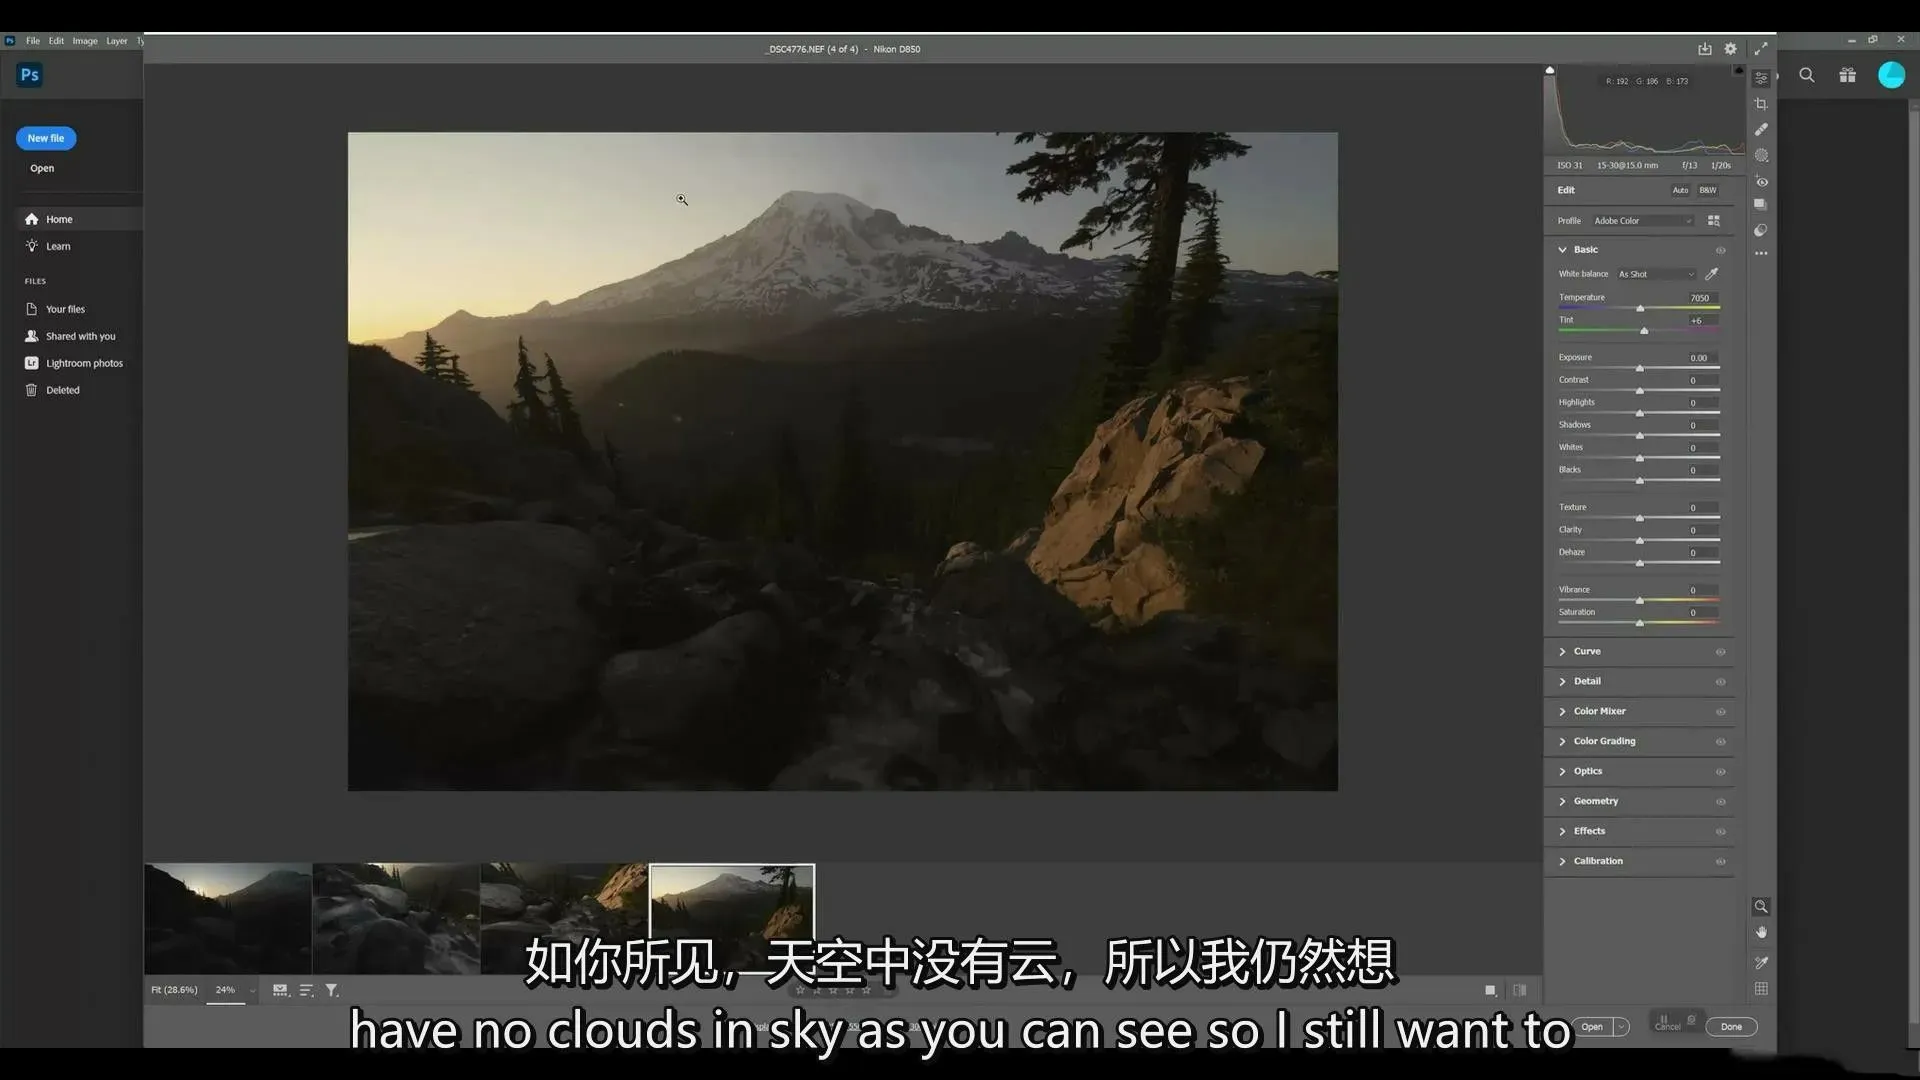Click the Done button
This screenshot has width=1920, height=1080.
pos(1731,1027)
